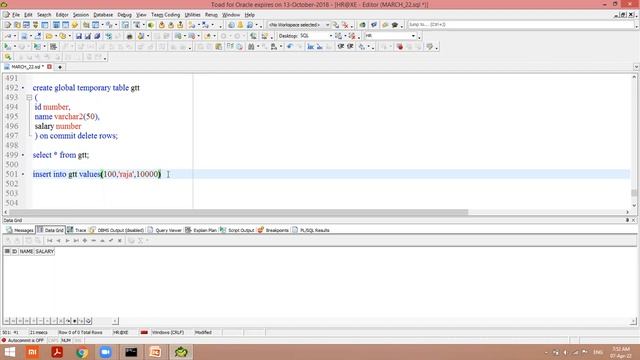This screenshot has width=640, height=360.
Task: Click the Execute as script icon
Action: pyautogui.click(x=37, y=47)
